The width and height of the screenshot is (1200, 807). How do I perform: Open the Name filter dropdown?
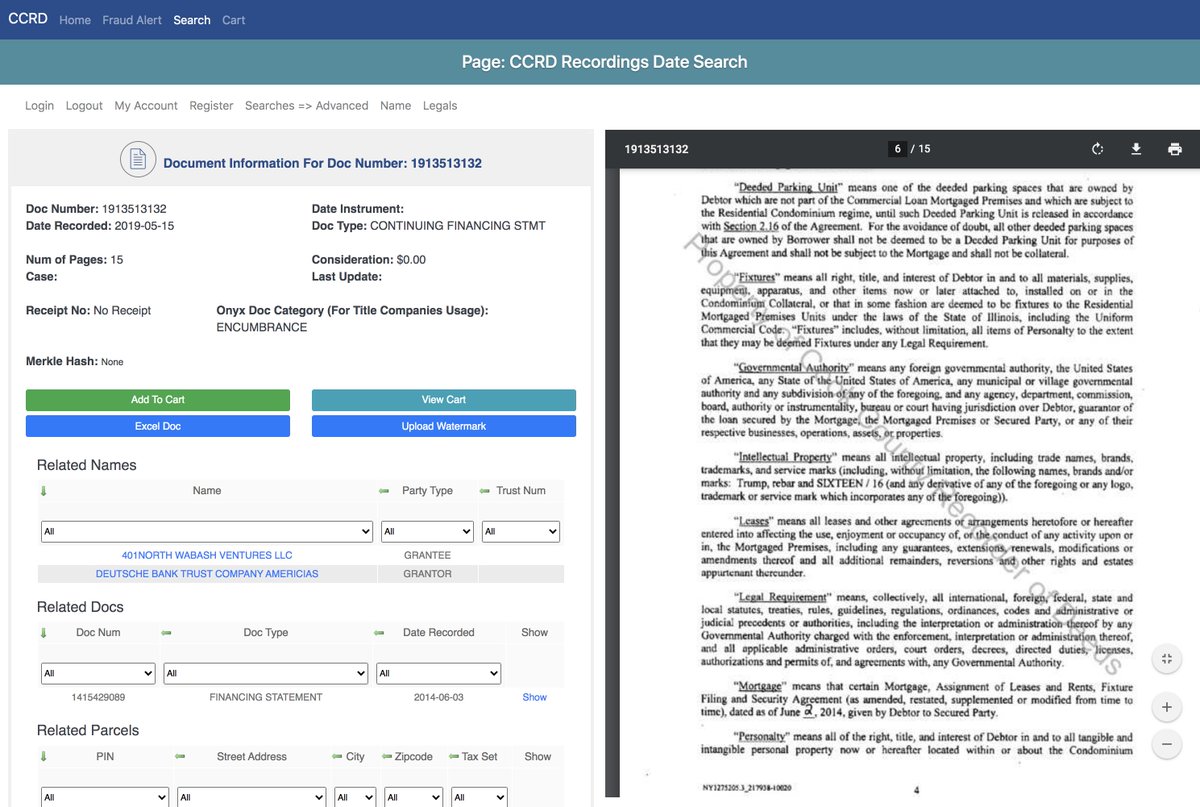point(207,531)
